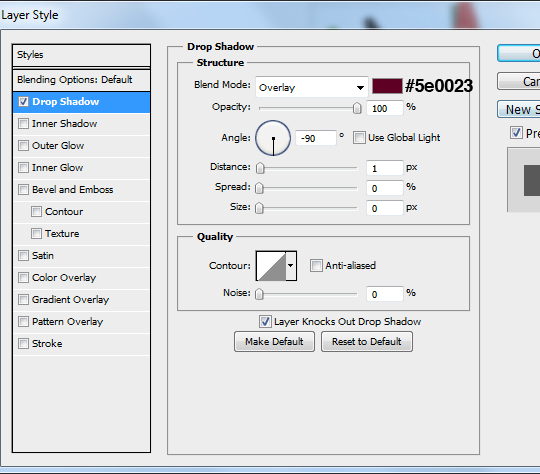Select the Gradient Overlay style row
Screen dimensions: 540x474
click(x=81, y=300)
